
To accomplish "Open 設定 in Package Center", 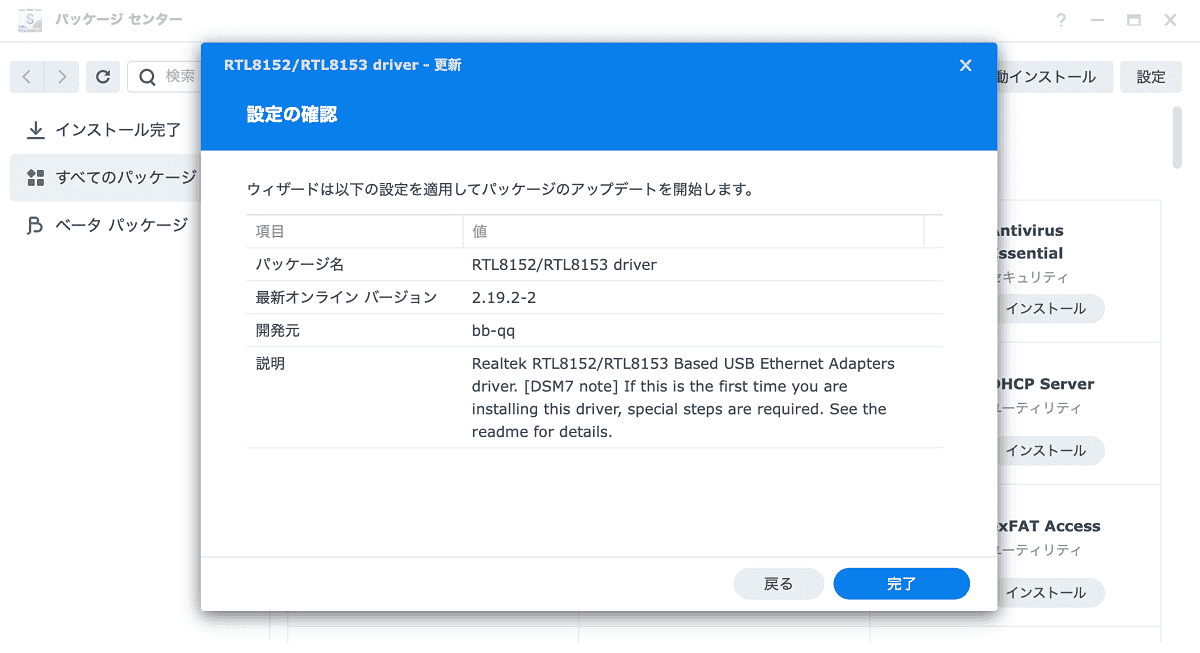I will tap(1151, 76).
